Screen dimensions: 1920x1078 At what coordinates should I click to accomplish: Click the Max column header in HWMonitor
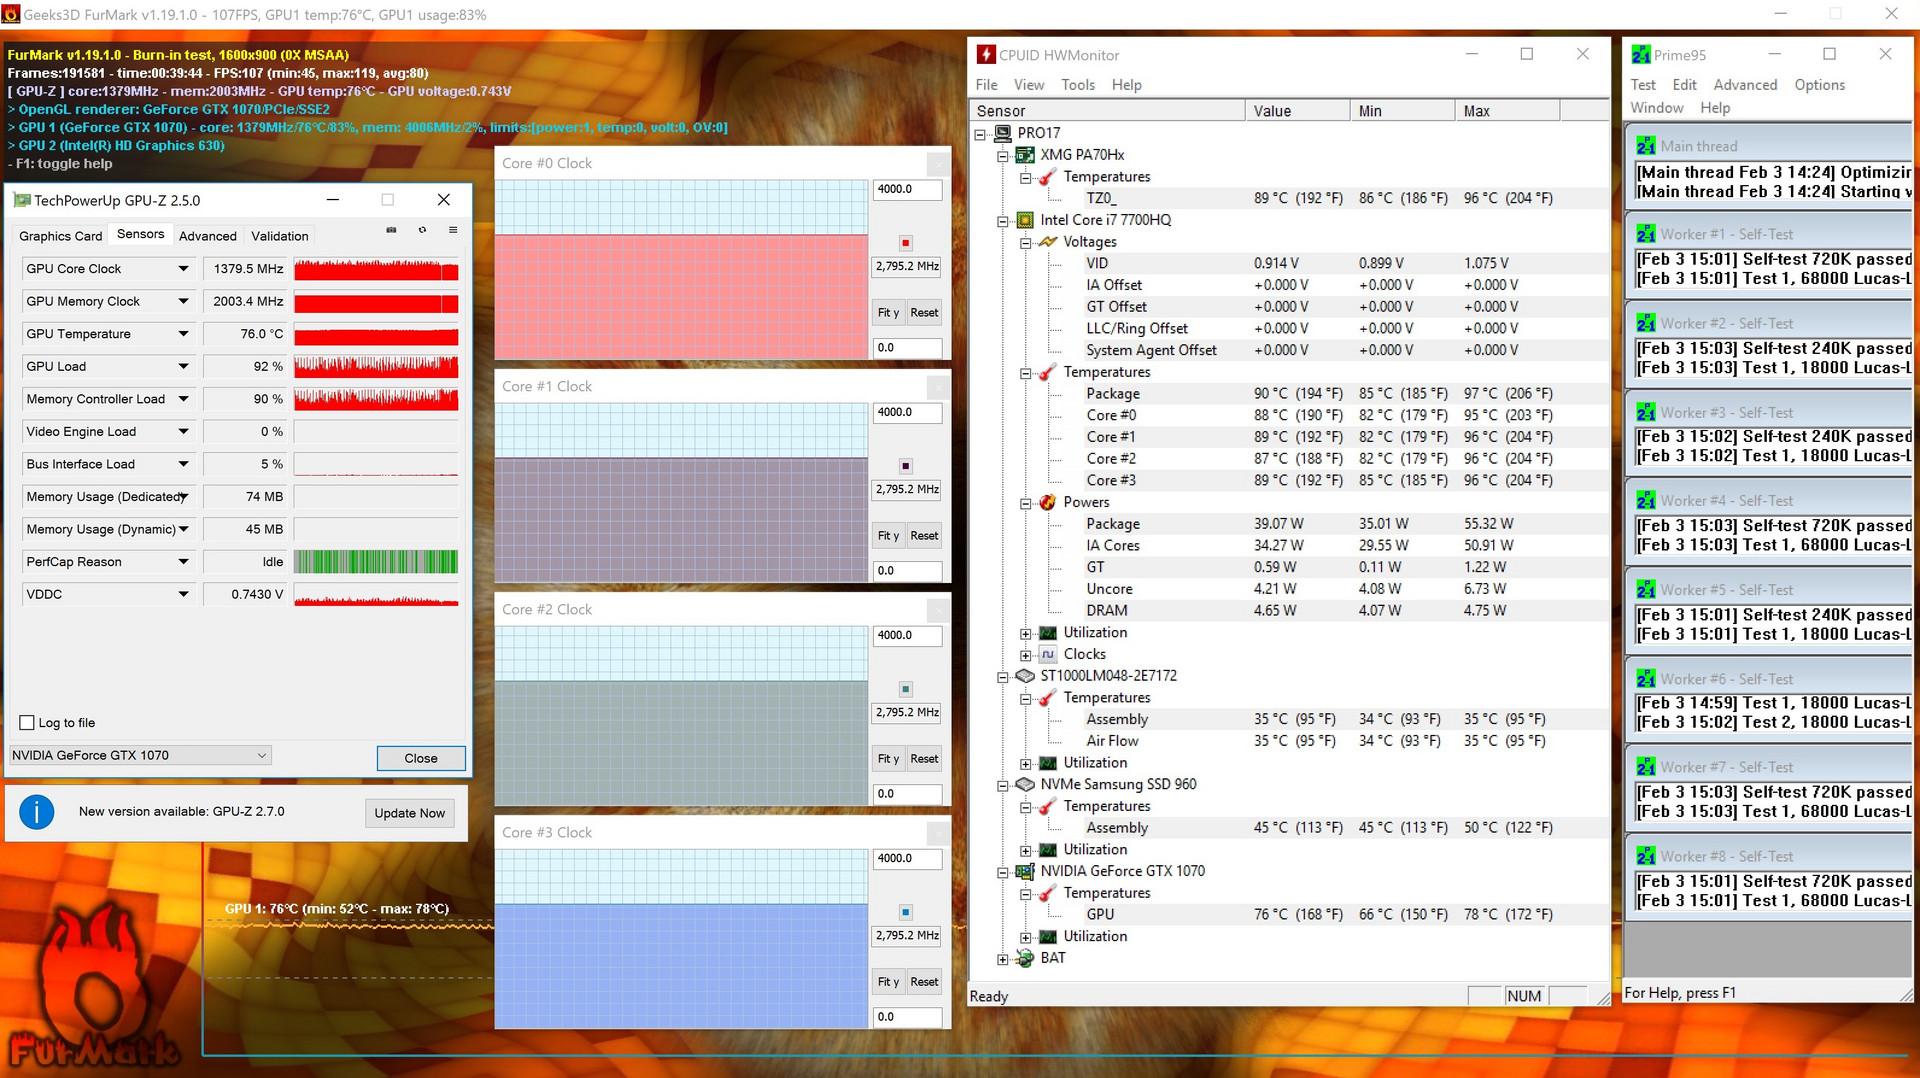pyautogui.click(x=1507, y=111)
